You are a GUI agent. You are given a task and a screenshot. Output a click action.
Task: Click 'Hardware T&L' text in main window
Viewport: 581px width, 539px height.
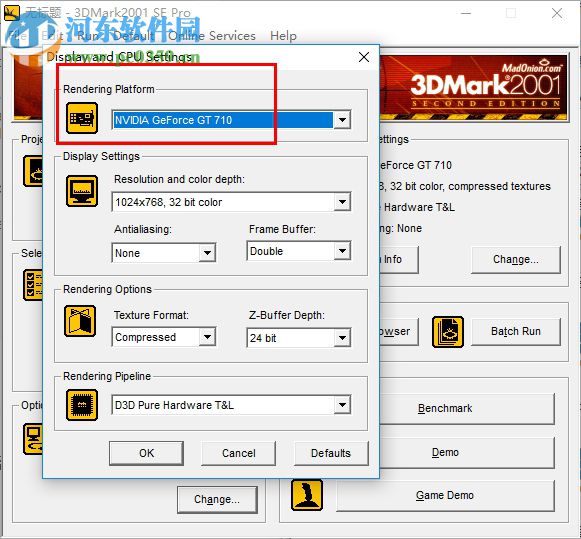[x=419, y=207]
